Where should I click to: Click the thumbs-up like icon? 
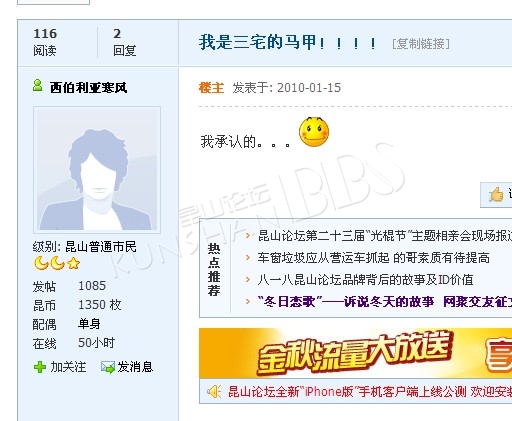(x=496, y=195)
